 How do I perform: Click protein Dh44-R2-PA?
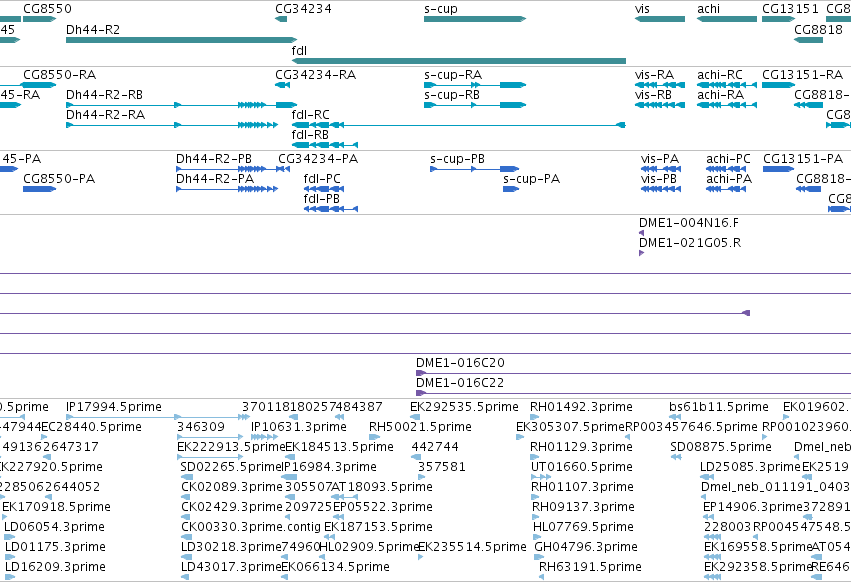pyautogui.click(x=215, y=179)
